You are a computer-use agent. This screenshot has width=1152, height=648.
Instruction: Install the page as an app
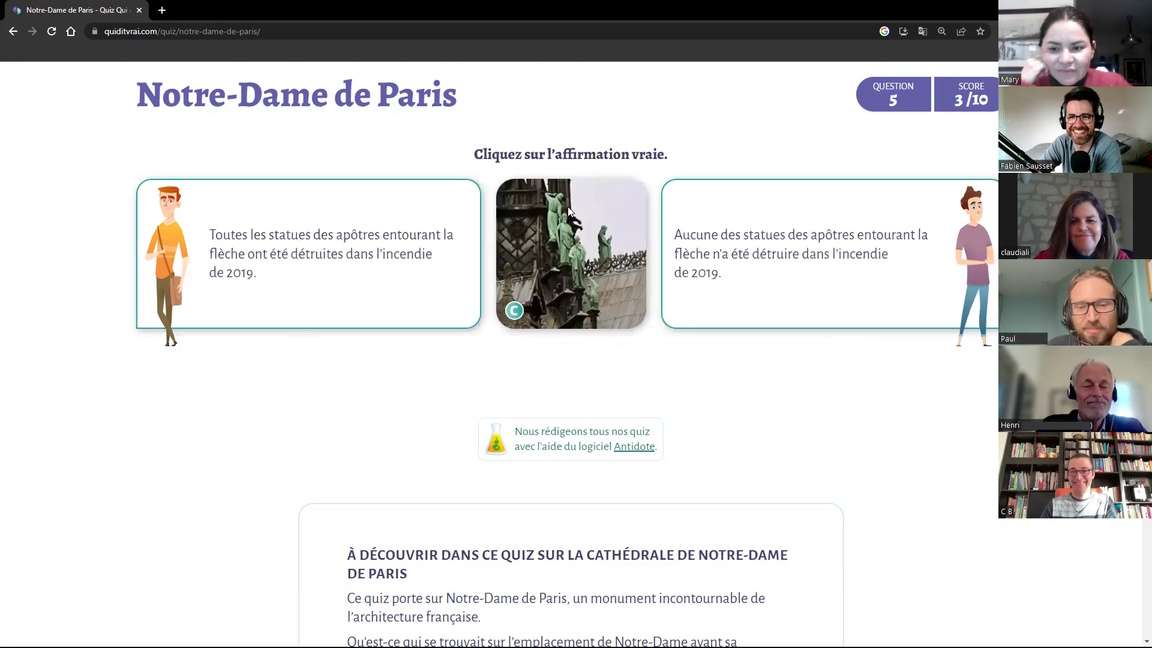[904, 32]
